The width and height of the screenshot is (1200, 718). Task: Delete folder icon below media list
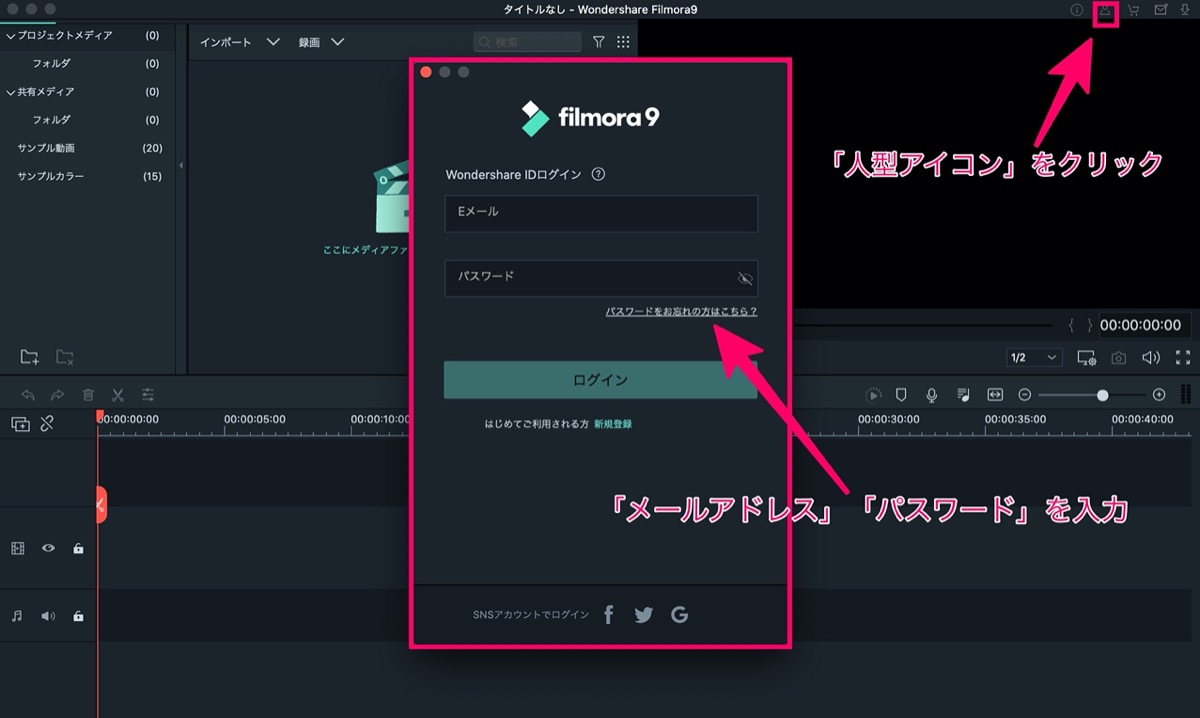click(x=65, y=357)
